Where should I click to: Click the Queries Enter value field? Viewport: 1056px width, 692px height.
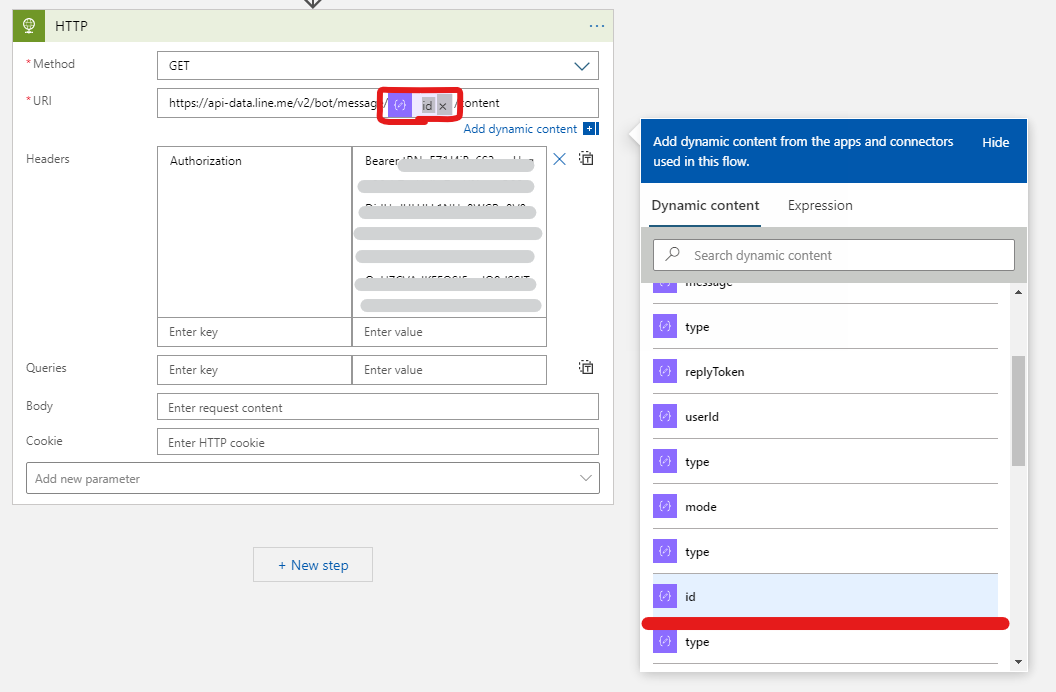(449, 370)
